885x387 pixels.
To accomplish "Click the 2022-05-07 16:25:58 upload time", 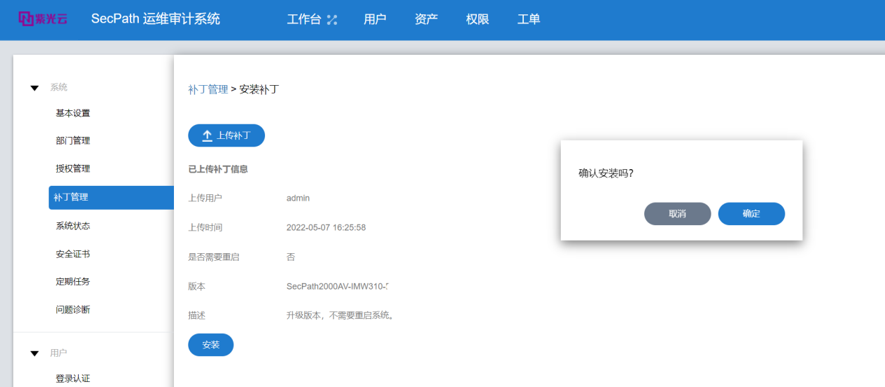I will [x=326, y=227].
